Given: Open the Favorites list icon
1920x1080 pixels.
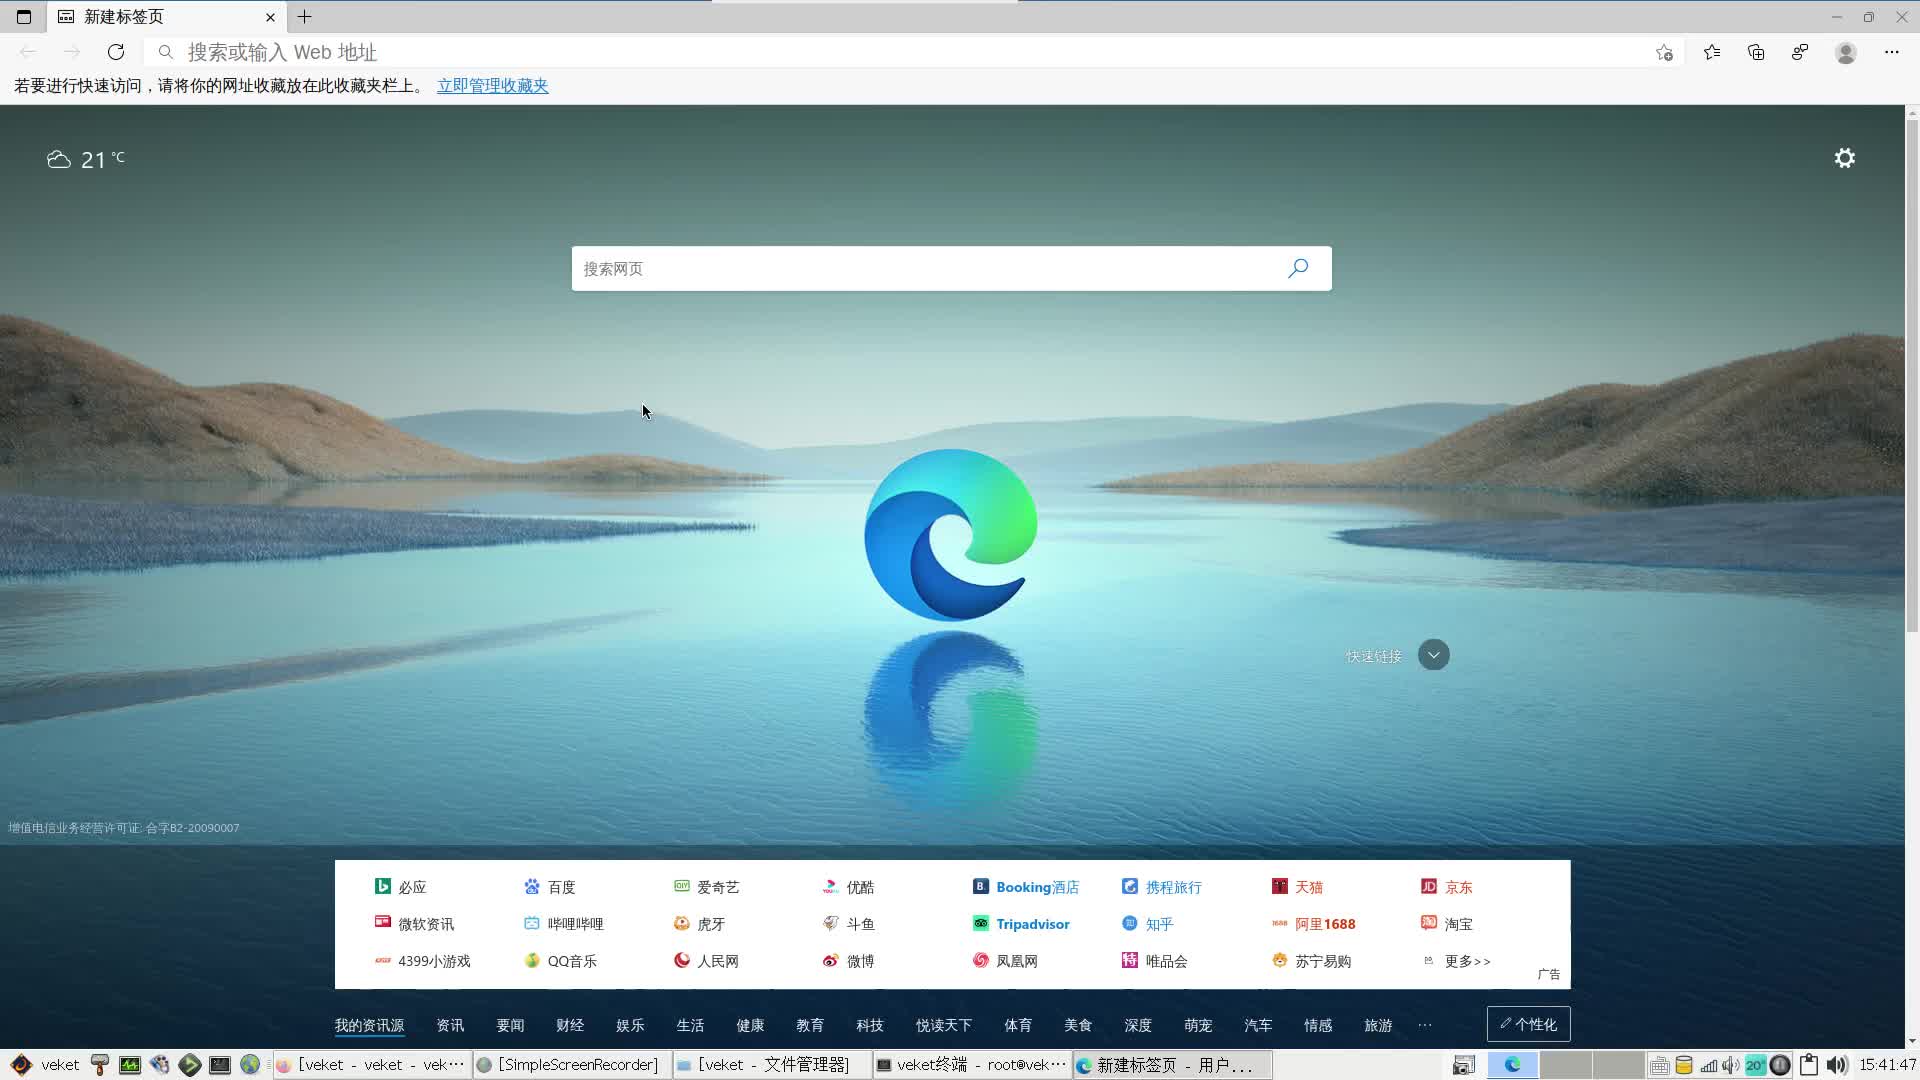Looking at the screenshot, I should tap(1712, 52).
